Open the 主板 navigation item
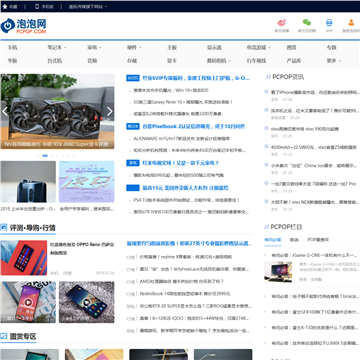 (172, 48)
